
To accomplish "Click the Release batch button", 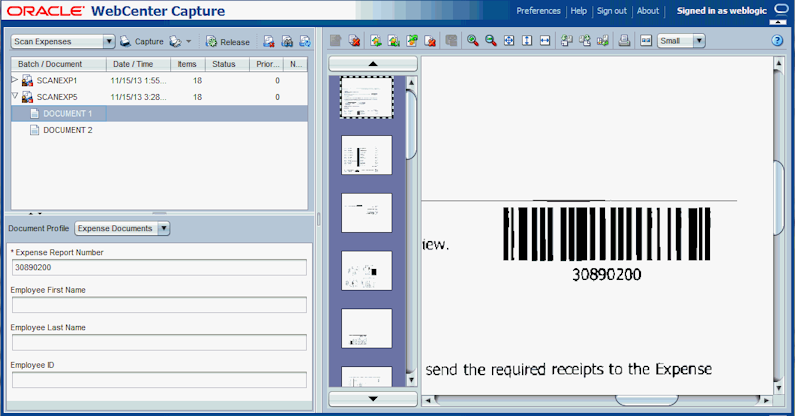I will (228, 42).
